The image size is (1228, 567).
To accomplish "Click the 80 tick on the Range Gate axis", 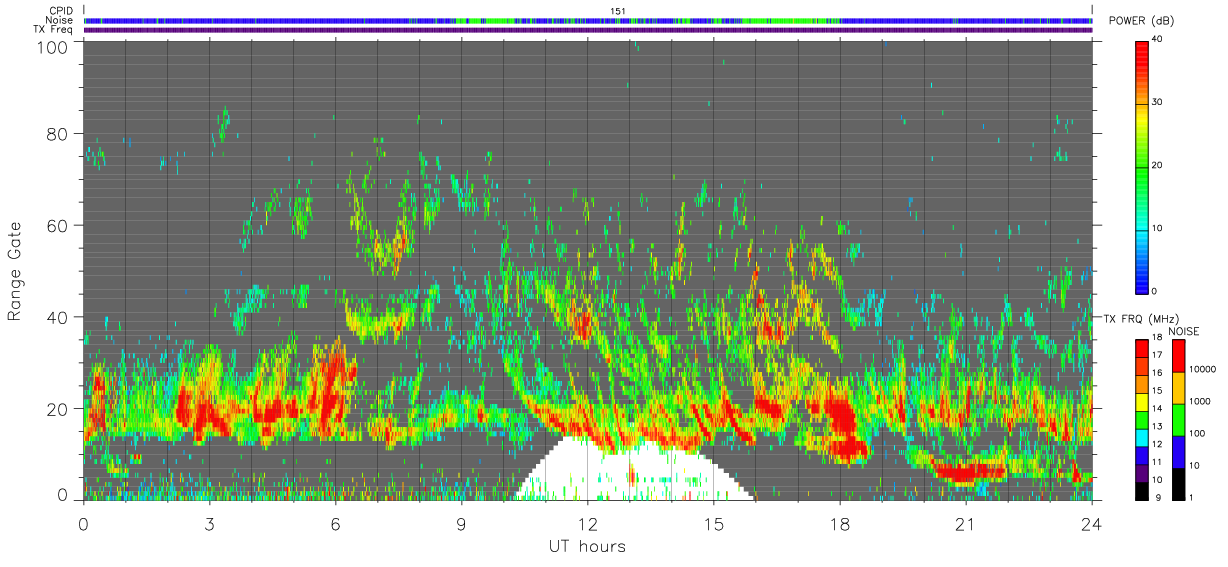I will point(57,134).
